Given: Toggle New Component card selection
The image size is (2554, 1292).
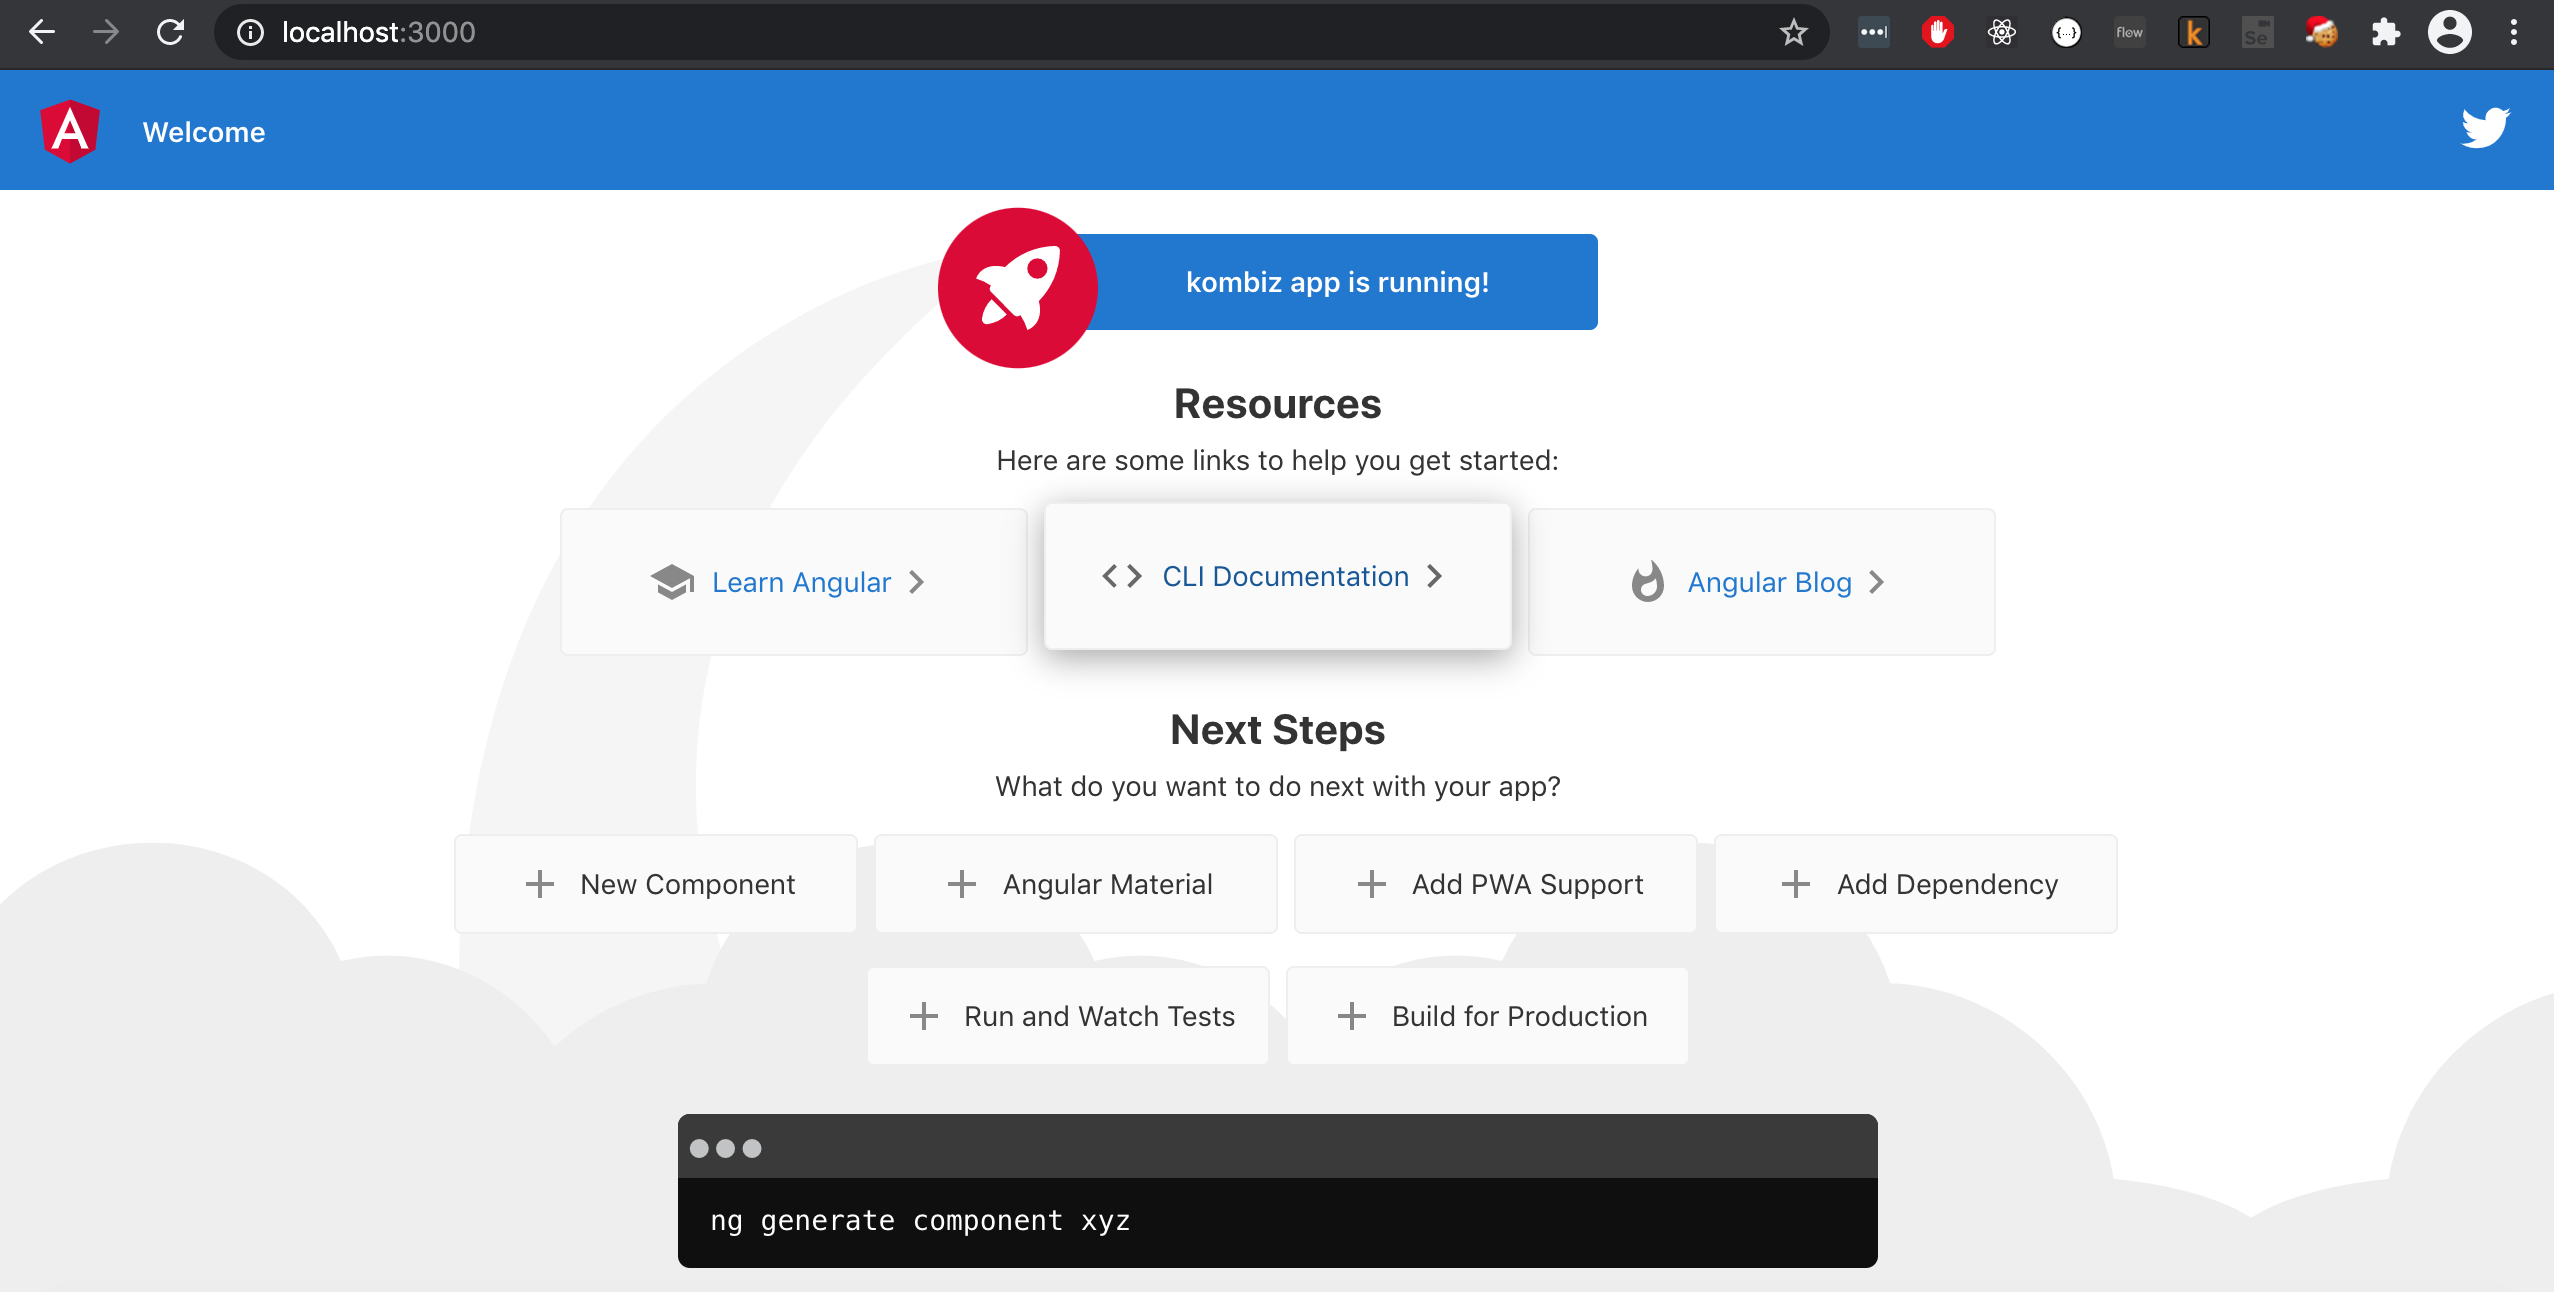Looking at the screenshot, I should click(653, 883).
